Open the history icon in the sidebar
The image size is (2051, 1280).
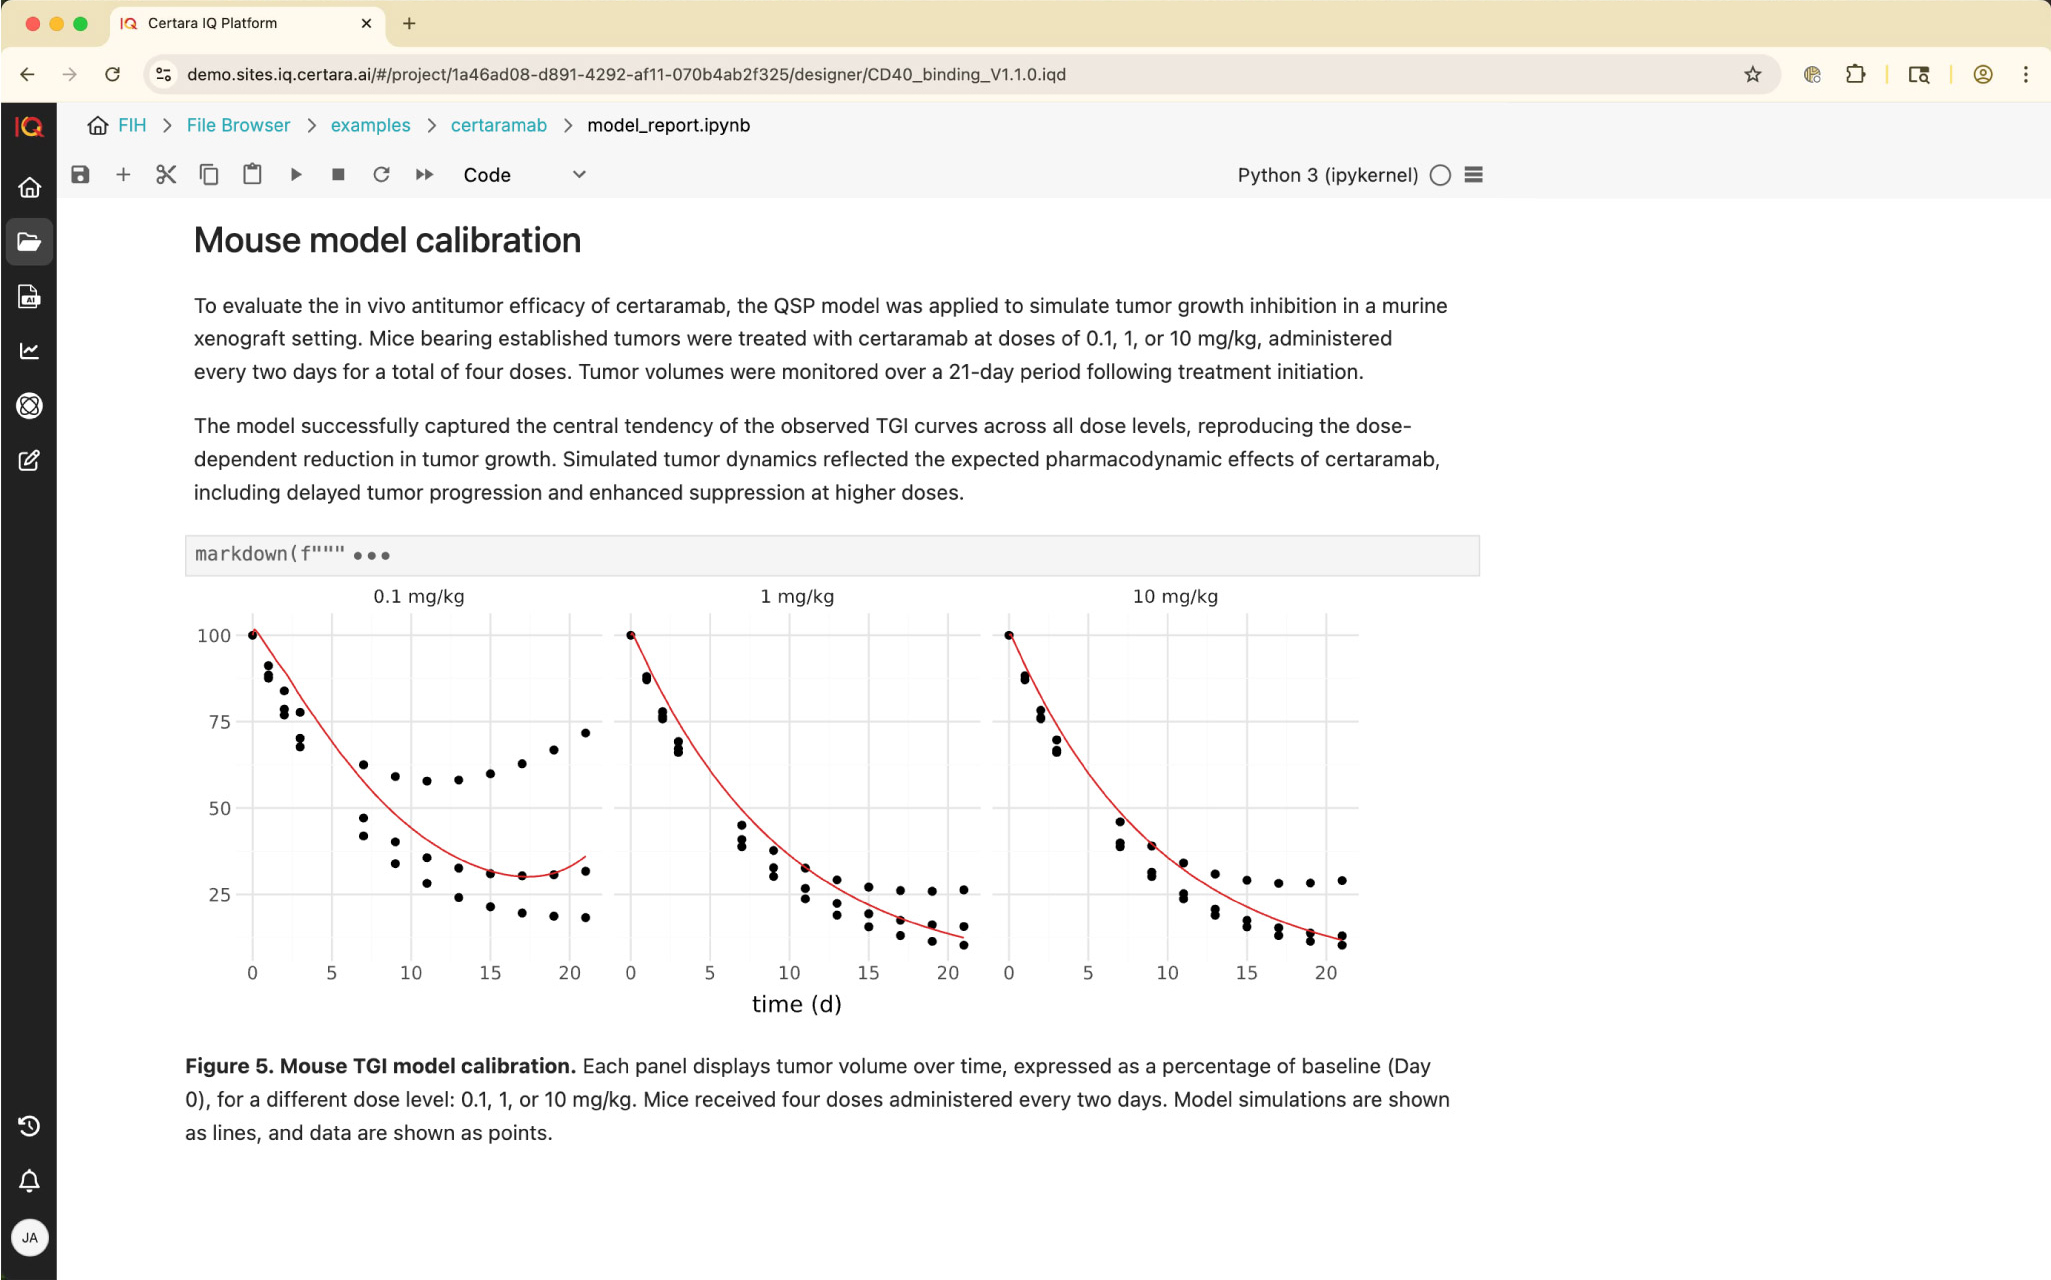tap(29, 1126)
